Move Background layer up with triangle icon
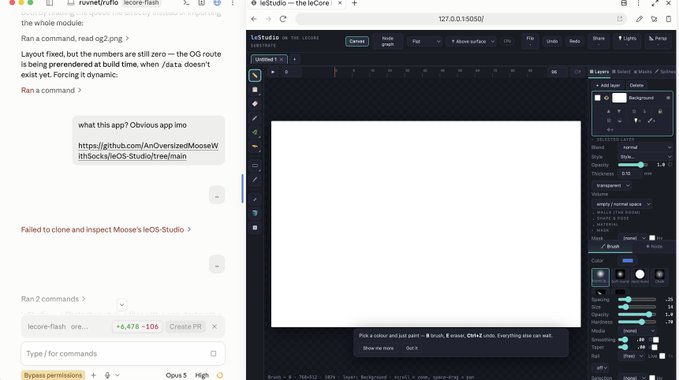The height and width of the screenshot is (380, 679). click(x=608, y=111)
